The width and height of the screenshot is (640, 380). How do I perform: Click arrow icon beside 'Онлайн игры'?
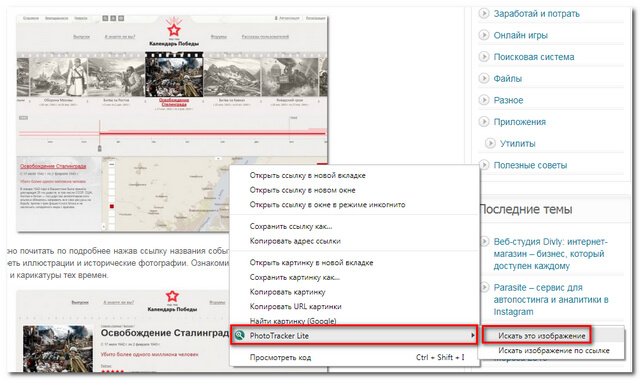[484, 35]
